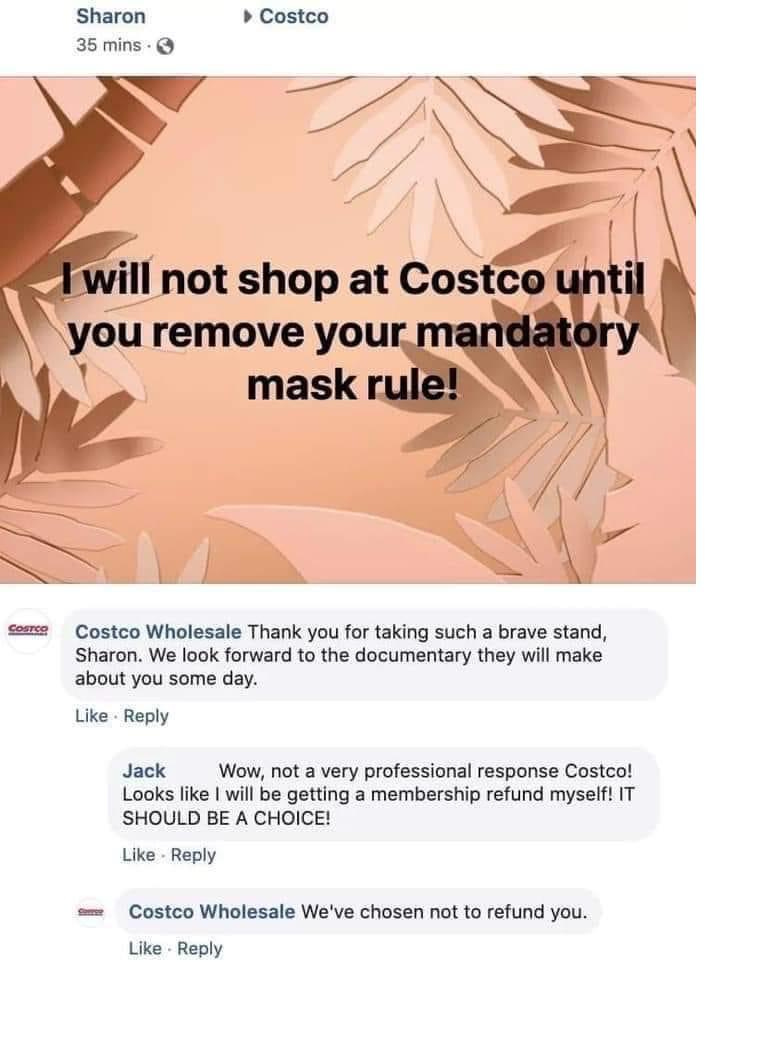Click the arrow icon before Costco
Image resolution: width=760 pixels, height=1060 pixels.
click(x=248, y=16)
